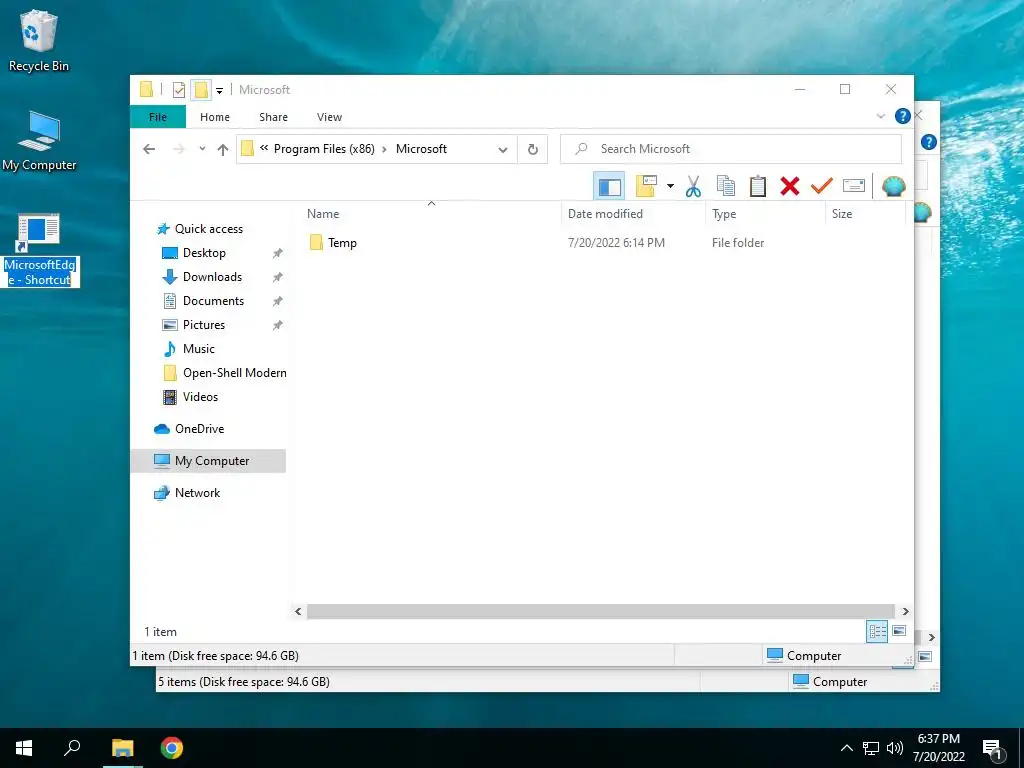Click the new folder toolbar icon
Viewport: 1024px width, 768px height.
coord(646,186)
